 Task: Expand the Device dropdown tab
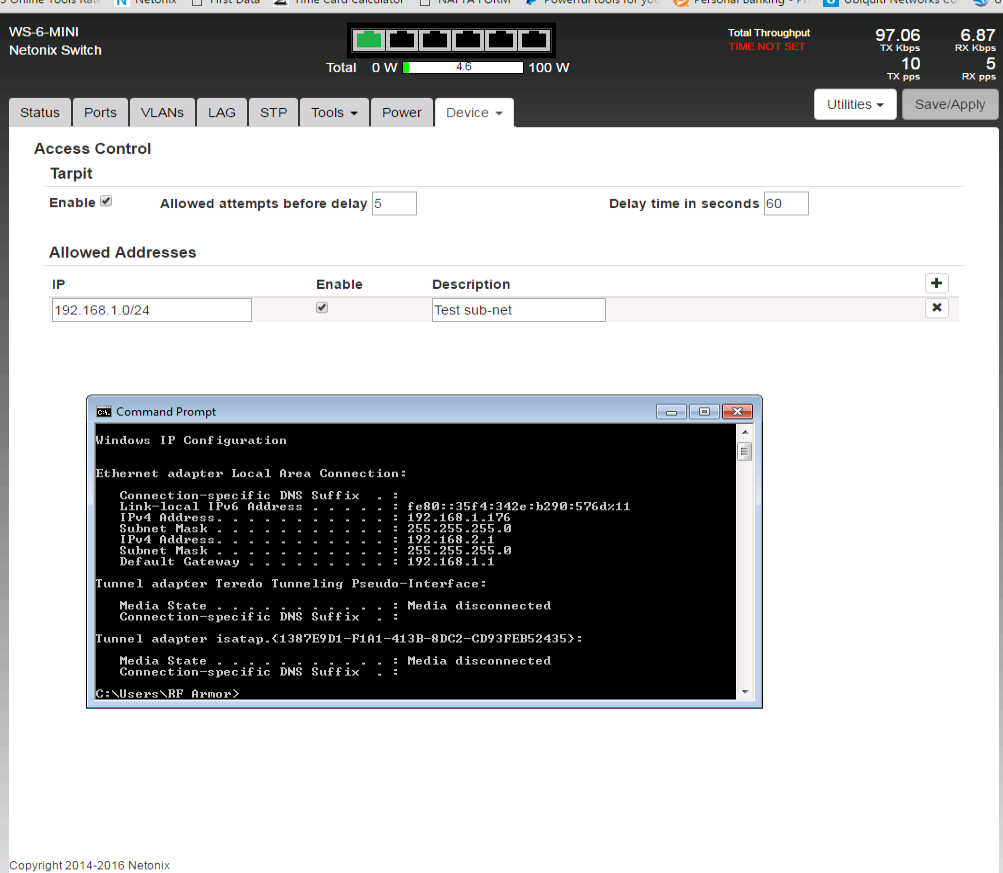[x=474, y=113]
